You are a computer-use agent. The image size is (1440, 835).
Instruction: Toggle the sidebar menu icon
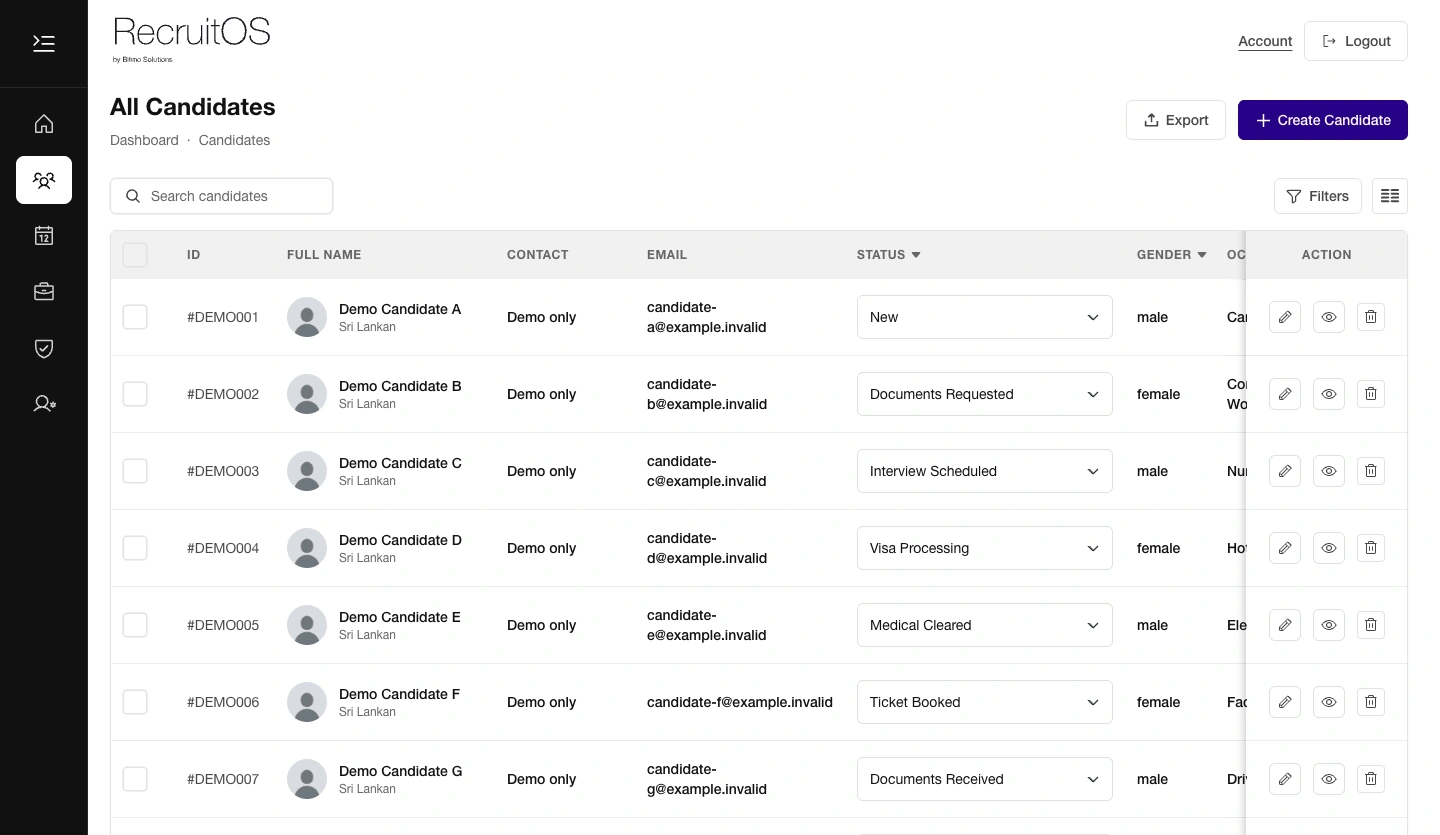[44, 43]
